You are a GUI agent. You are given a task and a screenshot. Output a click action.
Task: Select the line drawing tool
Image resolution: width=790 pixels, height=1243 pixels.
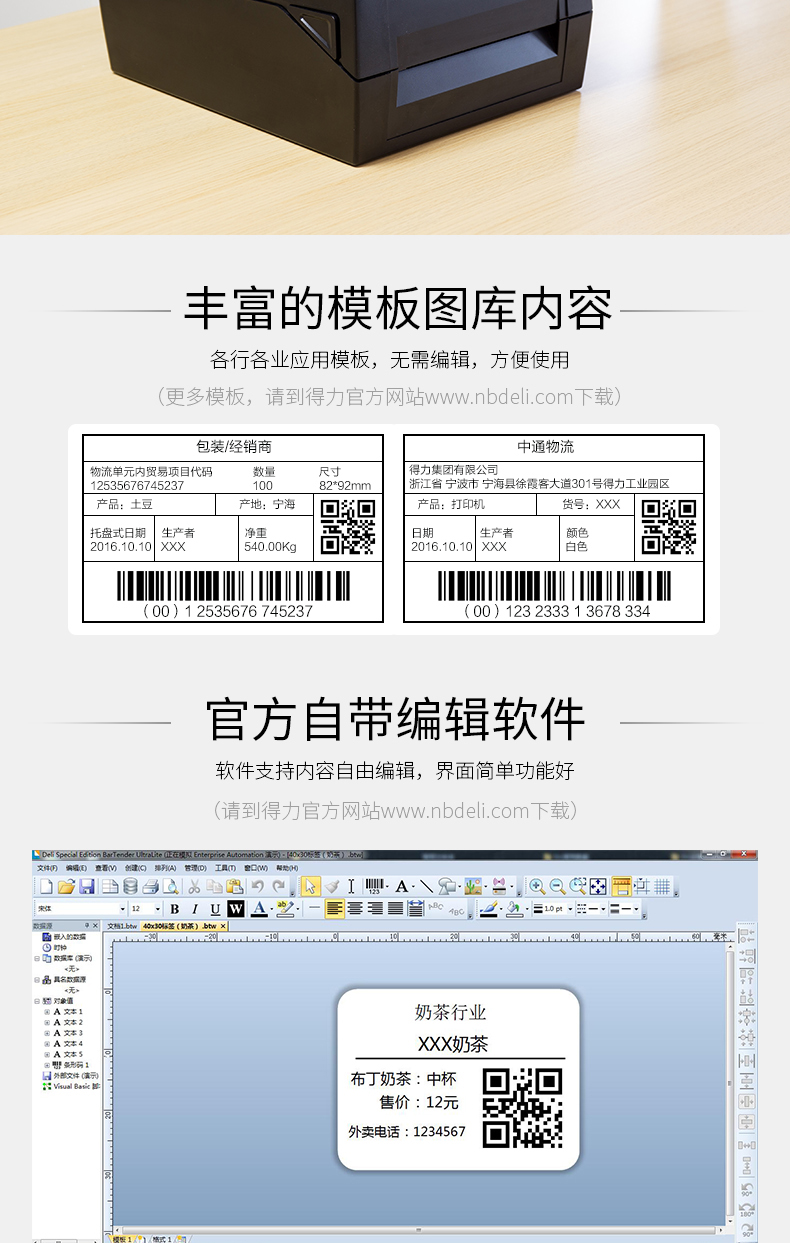tap(427, 886)
